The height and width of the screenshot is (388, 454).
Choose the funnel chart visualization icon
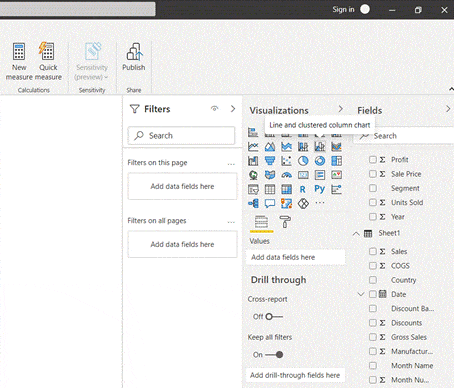[270, 161]
